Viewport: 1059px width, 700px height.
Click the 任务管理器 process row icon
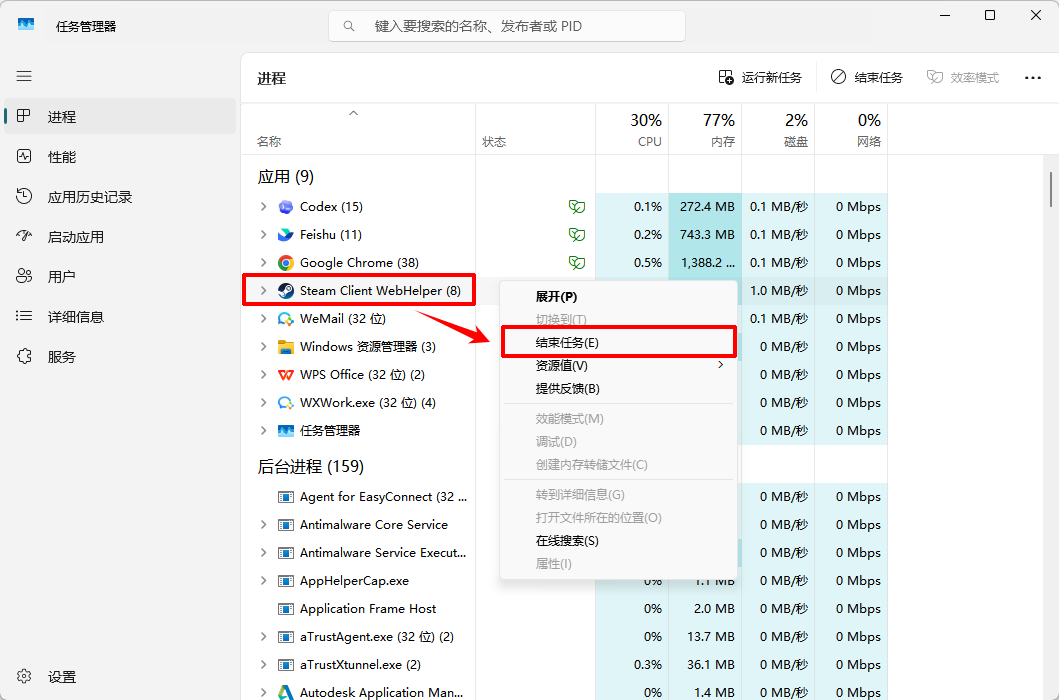click(286, 430)
